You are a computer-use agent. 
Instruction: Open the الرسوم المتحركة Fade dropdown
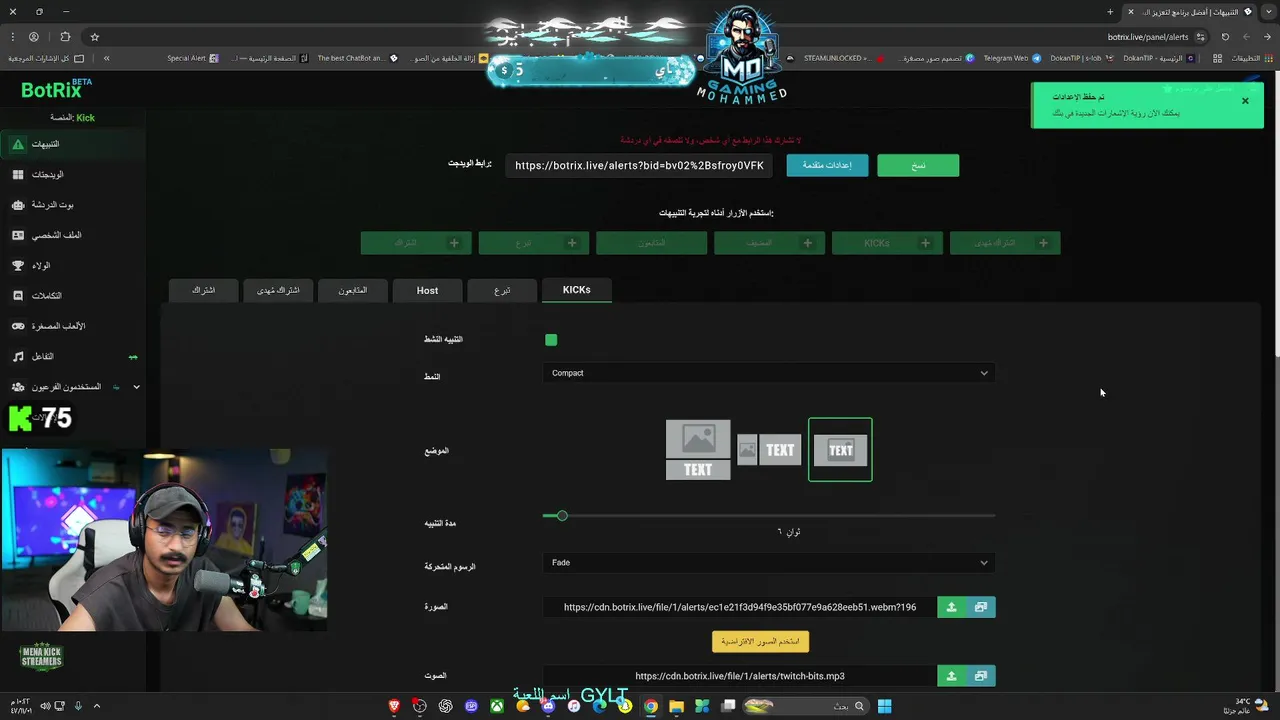[769, 563]
